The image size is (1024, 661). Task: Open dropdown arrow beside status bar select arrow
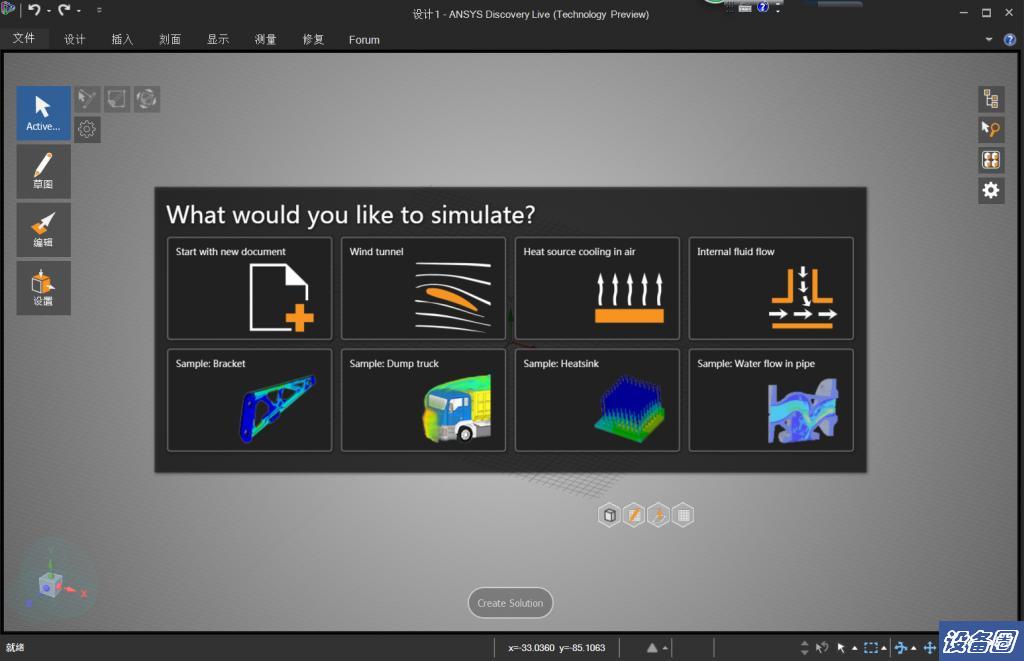[x=854, y=648]
